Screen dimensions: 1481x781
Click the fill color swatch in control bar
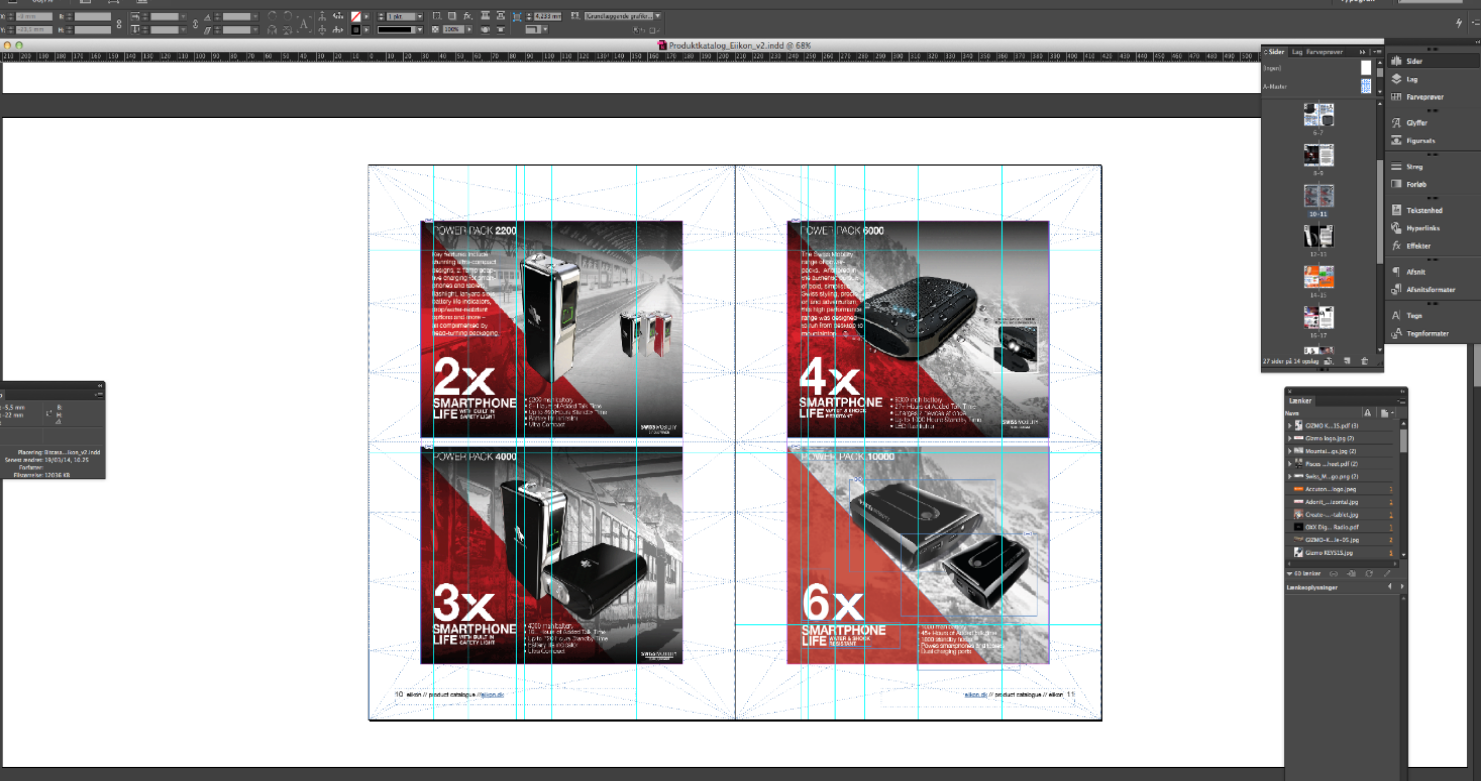click(355, 17)
